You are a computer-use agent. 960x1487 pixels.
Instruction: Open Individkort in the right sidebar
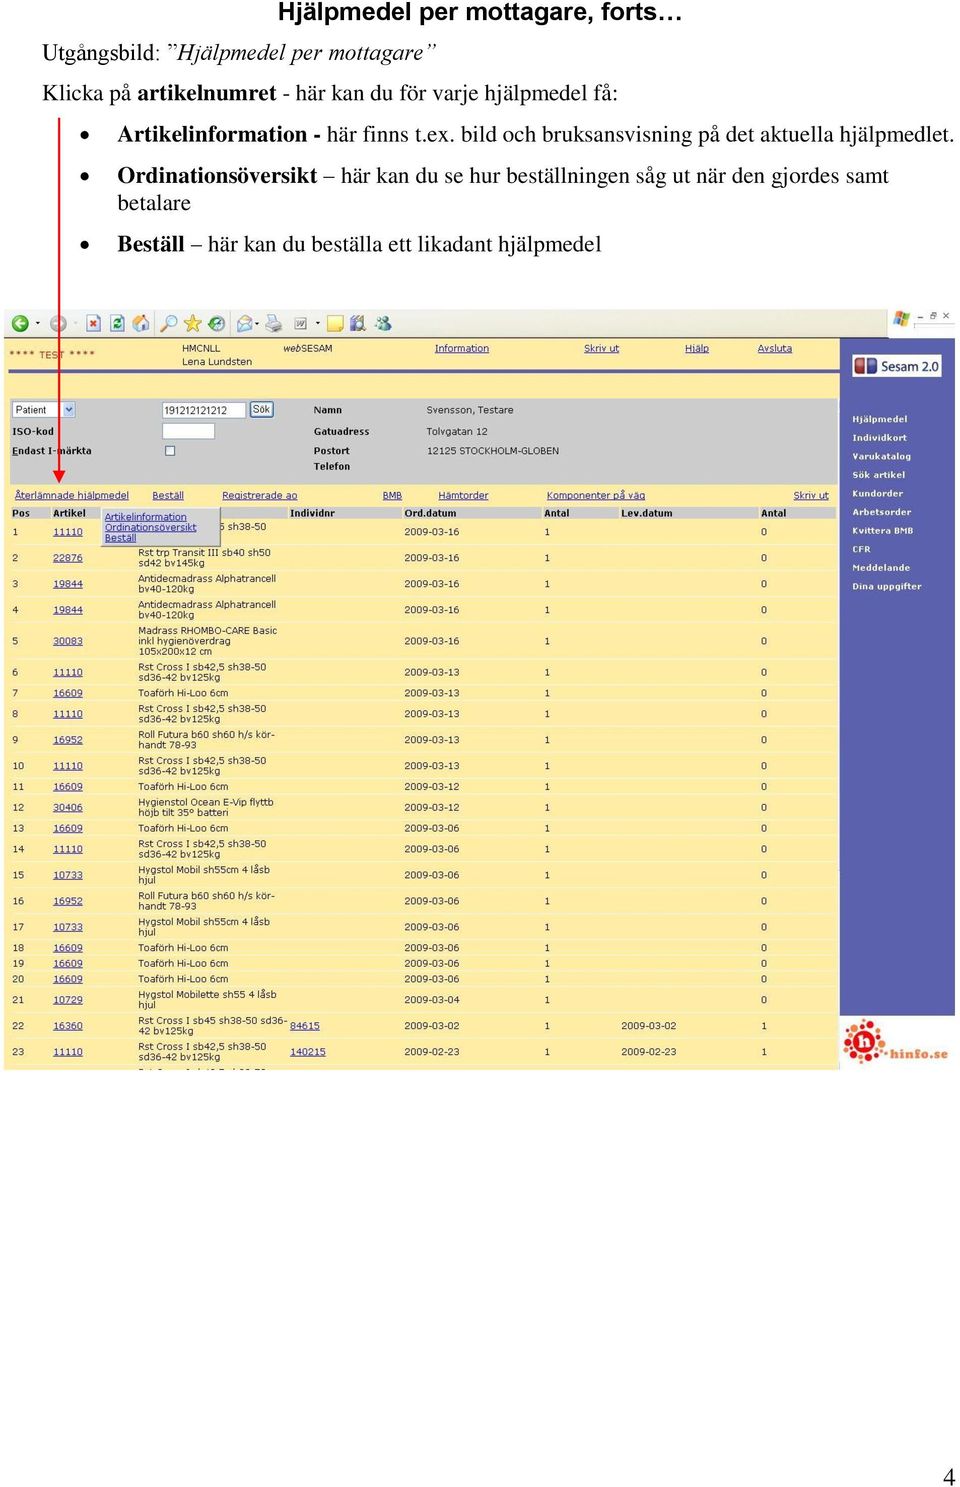pos(880,438)
